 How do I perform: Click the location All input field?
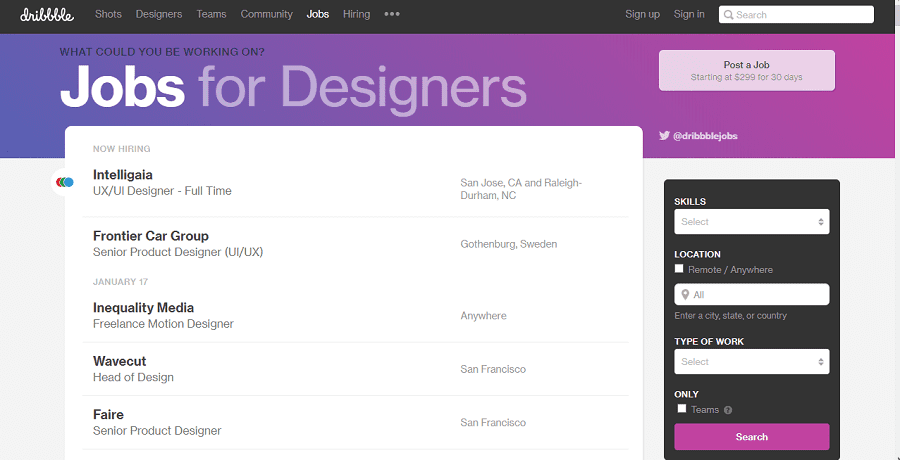751,295
